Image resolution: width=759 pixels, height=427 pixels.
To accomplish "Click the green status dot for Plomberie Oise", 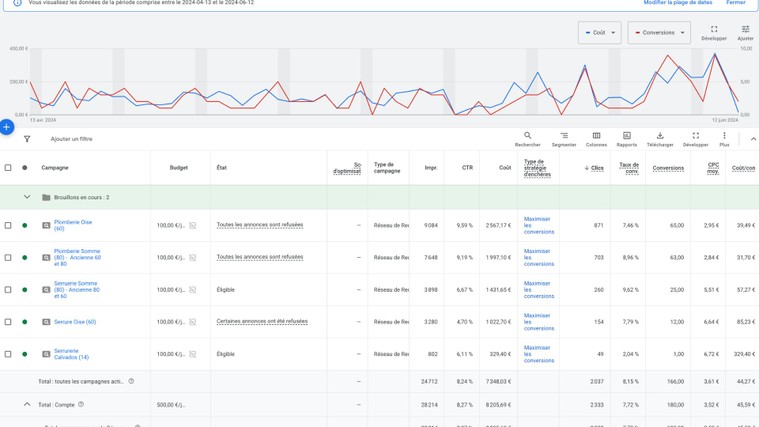I will 25,226.
